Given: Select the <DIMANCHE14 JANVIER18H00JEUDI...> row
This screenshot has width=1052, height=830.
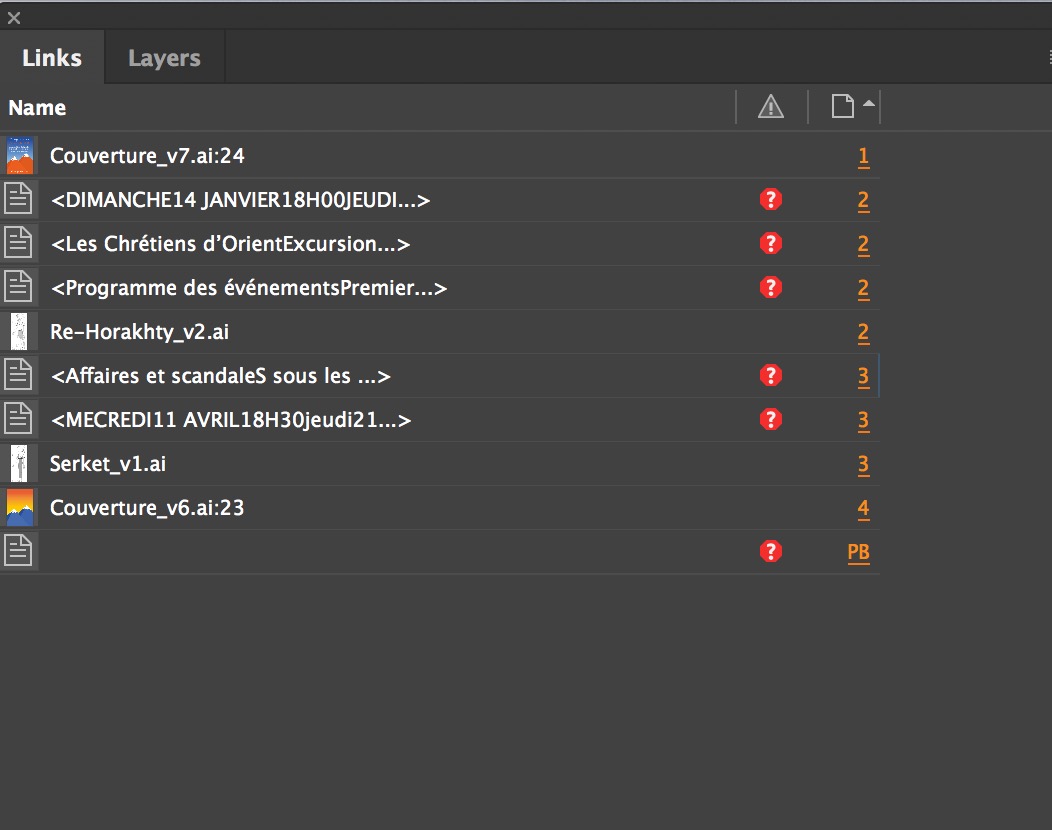Looking at the screenshot, I should point(440,200).
